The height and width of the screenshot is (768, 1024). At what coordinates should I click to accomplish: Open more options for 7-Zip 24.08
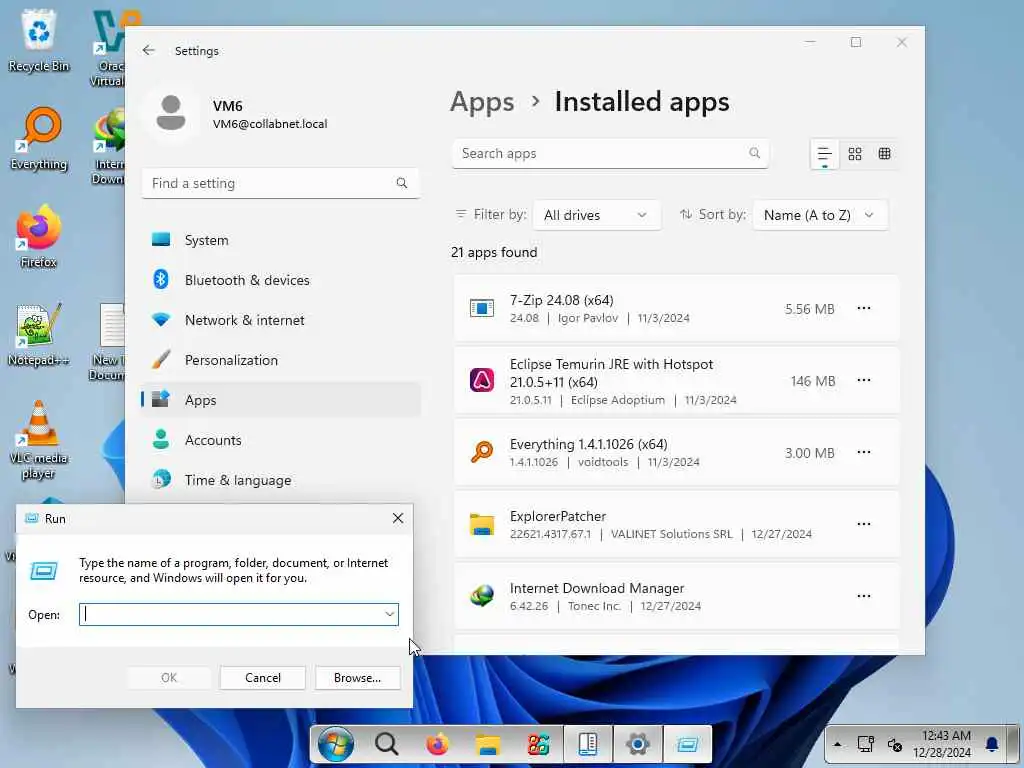coord(863,308)
